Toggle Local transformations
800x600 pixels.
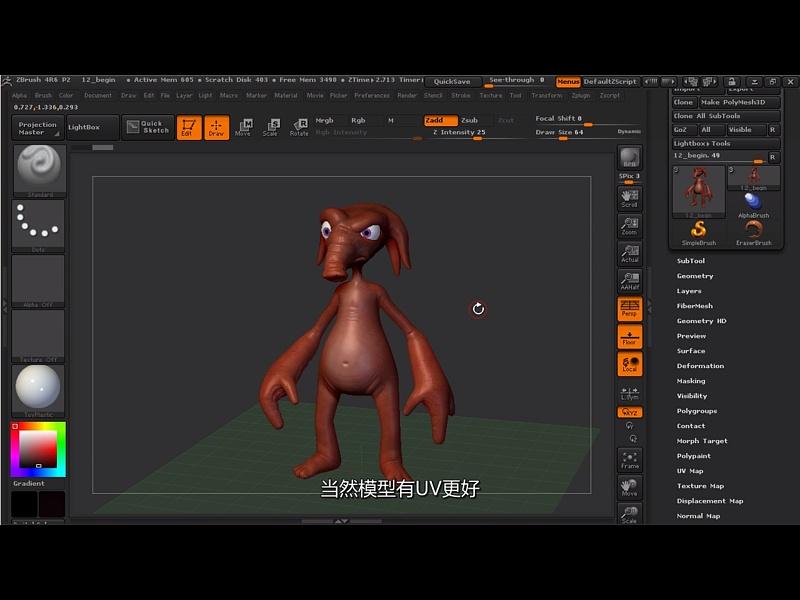point(630,364)
